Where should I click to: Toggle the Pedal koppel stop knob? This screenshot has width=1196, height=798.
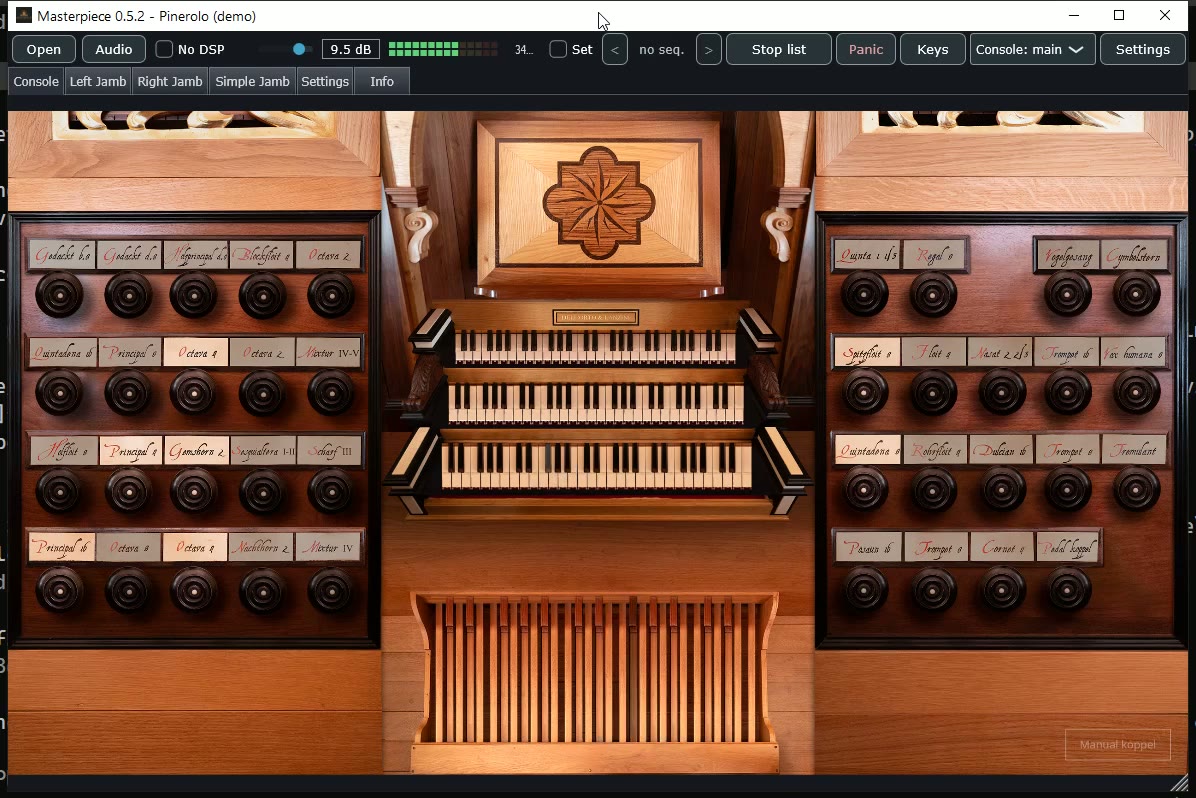tap(1068, 590)
